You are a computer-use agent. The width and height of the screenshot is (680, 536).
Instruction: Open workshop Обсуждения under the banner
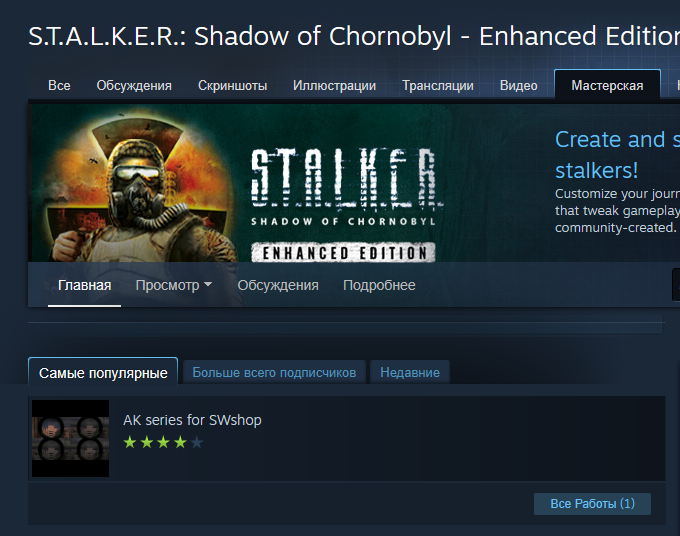[x=278, y=285]
